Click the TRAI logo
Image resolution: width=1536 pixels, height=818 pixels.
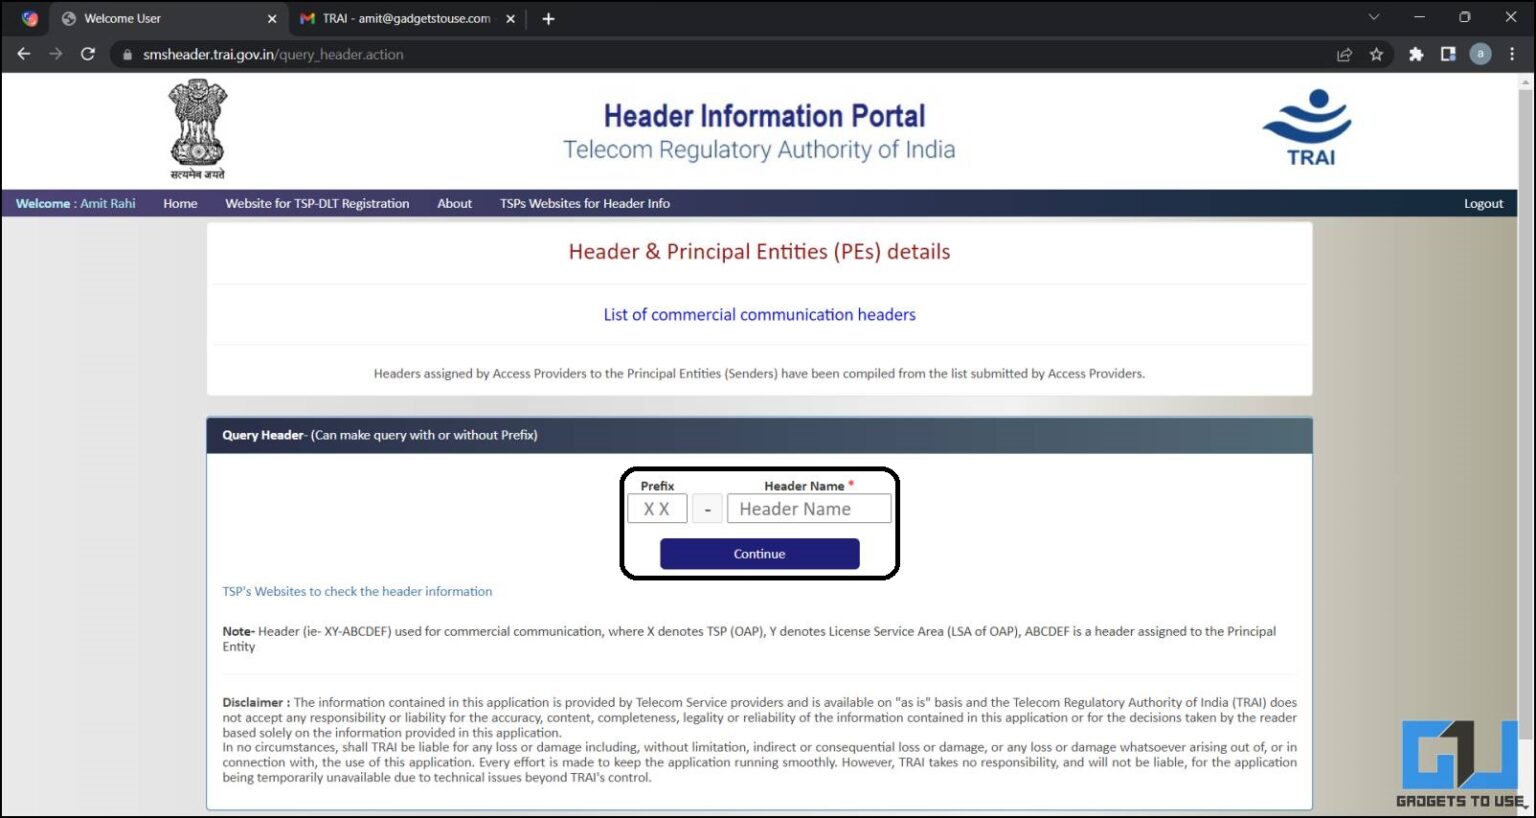click(x=1308, y=128)
